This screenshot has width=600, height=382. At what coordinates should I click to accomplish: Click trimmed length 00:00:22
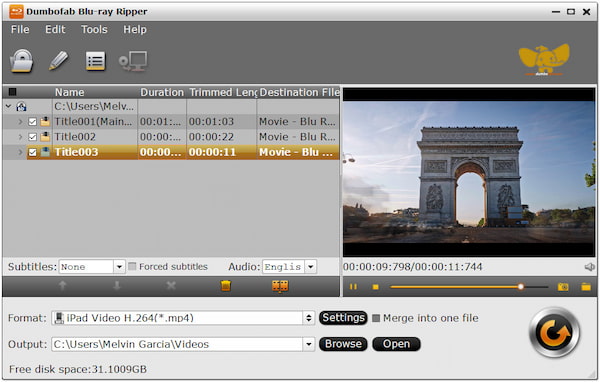click(x=211, y=137)
